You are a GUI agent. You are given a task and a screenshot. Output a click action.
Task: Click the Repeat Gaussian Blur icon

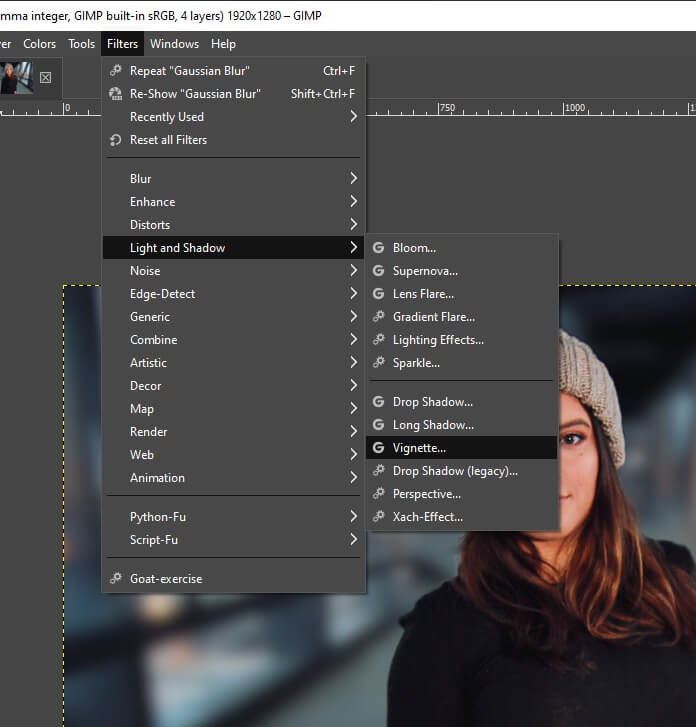pyautogui.click(x=116, y=71)
